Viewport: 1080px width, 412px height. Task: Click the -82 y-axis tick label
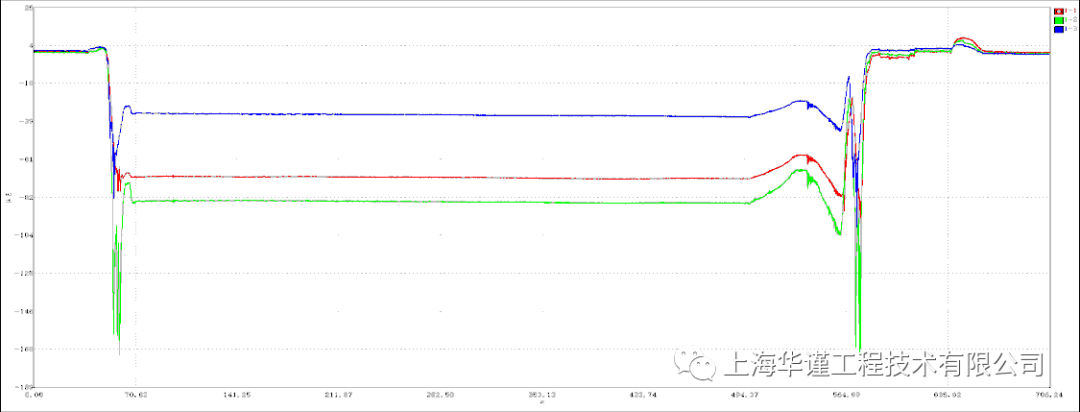coord(28,197)
